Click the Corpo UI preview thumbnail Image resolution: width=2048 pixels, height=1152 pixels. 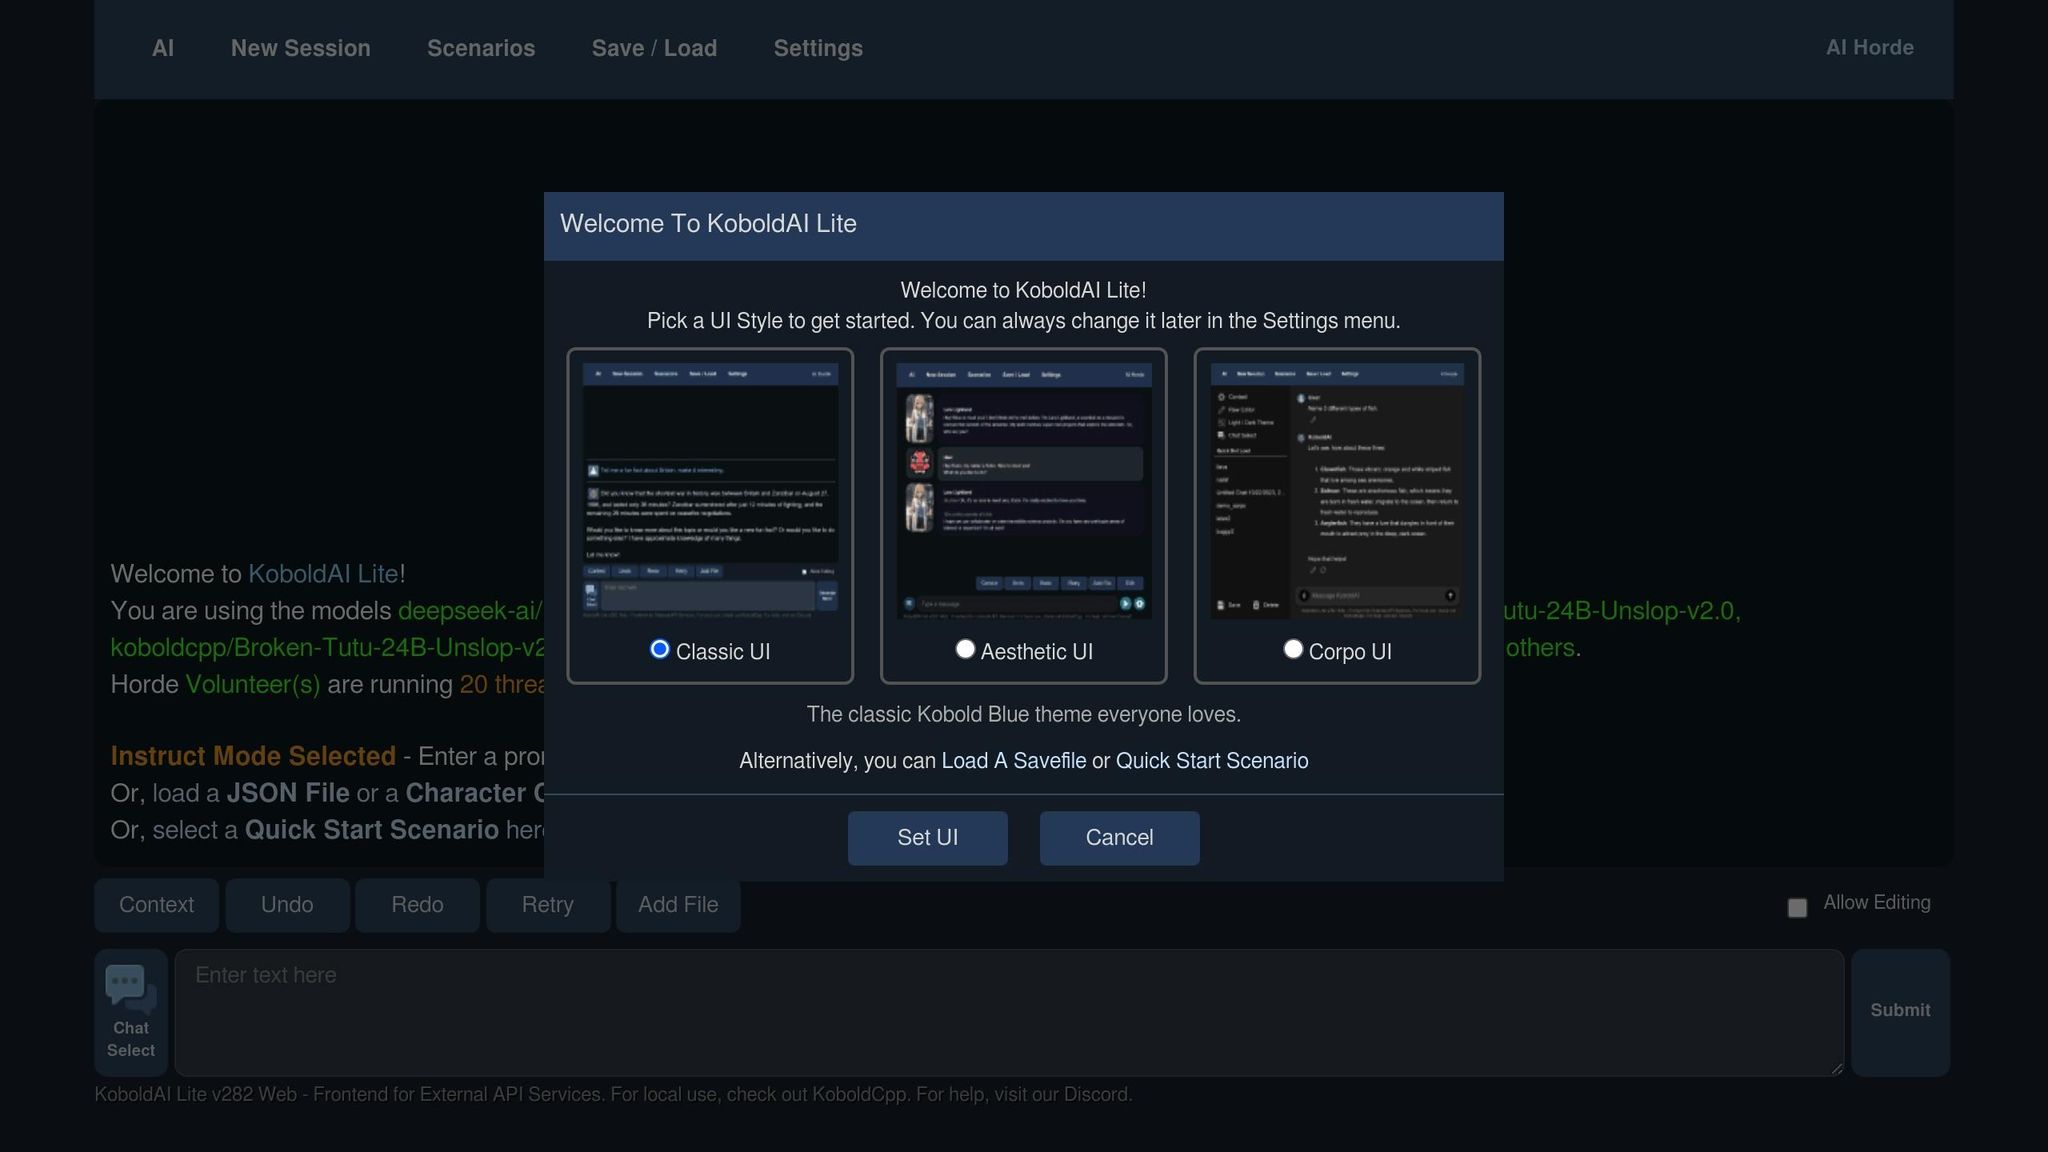tap(1337, 491)
